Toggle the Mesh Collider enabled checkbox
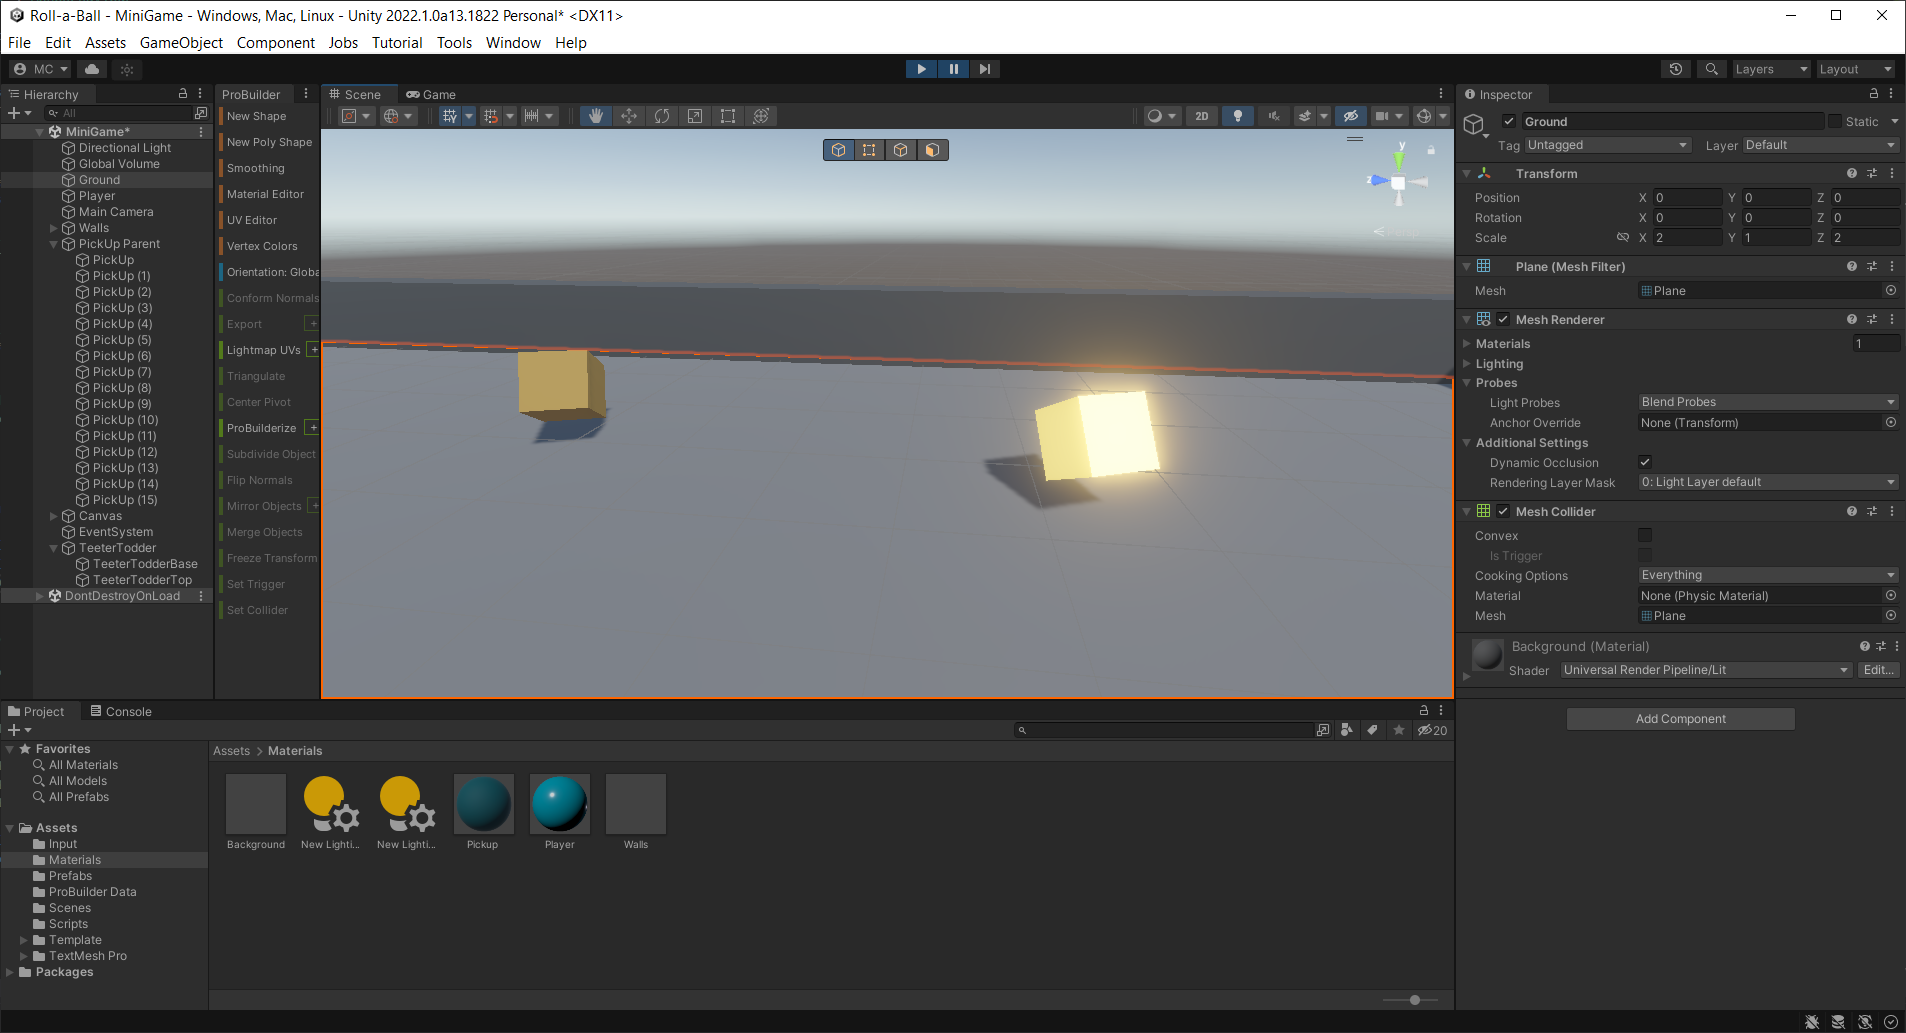 pyautogui.click(x=1503, y=511)
